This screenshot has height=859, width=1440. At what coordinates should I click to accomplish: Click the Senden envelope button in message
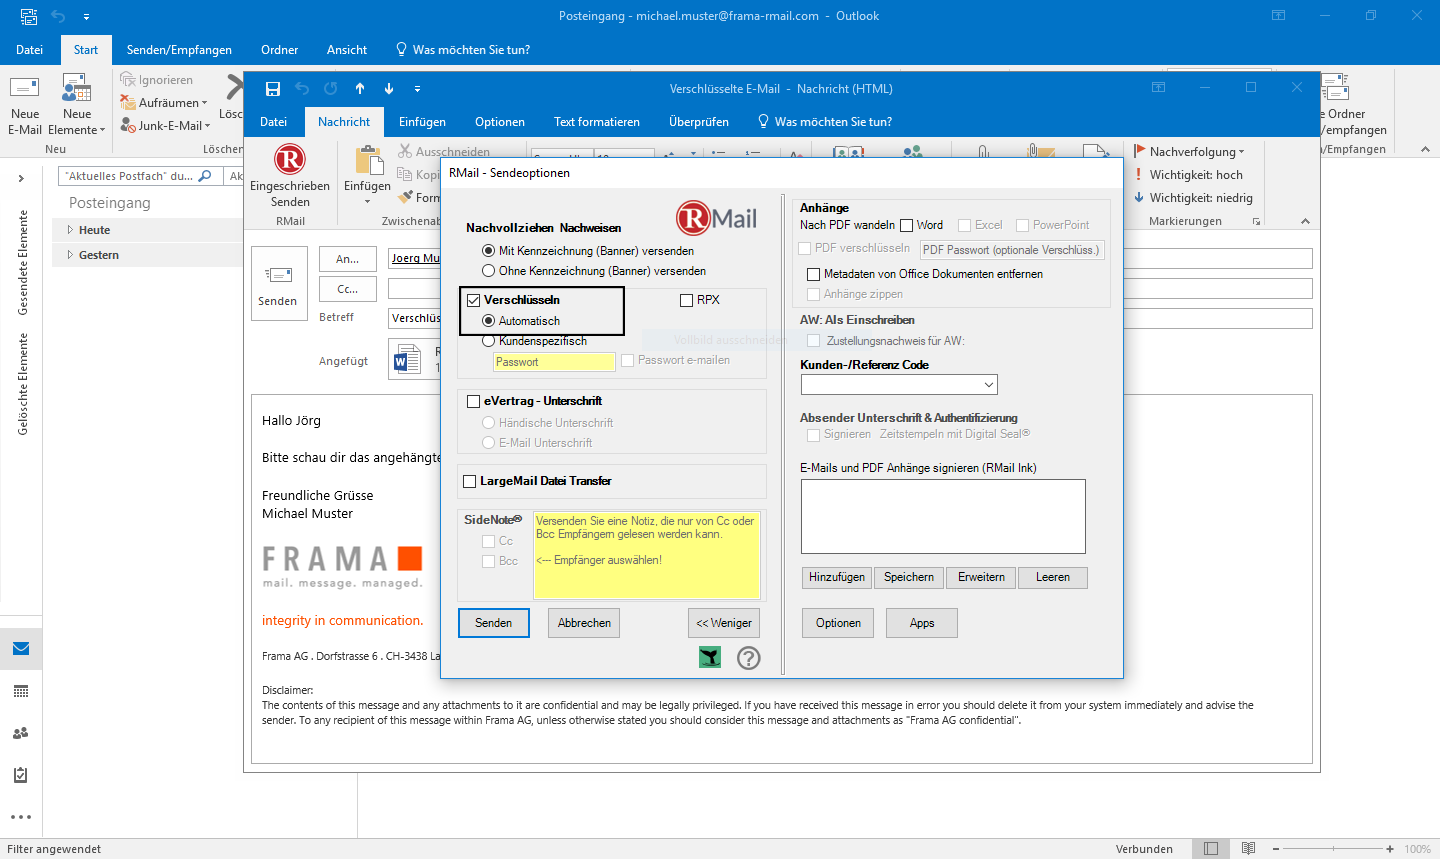point(279,284)
